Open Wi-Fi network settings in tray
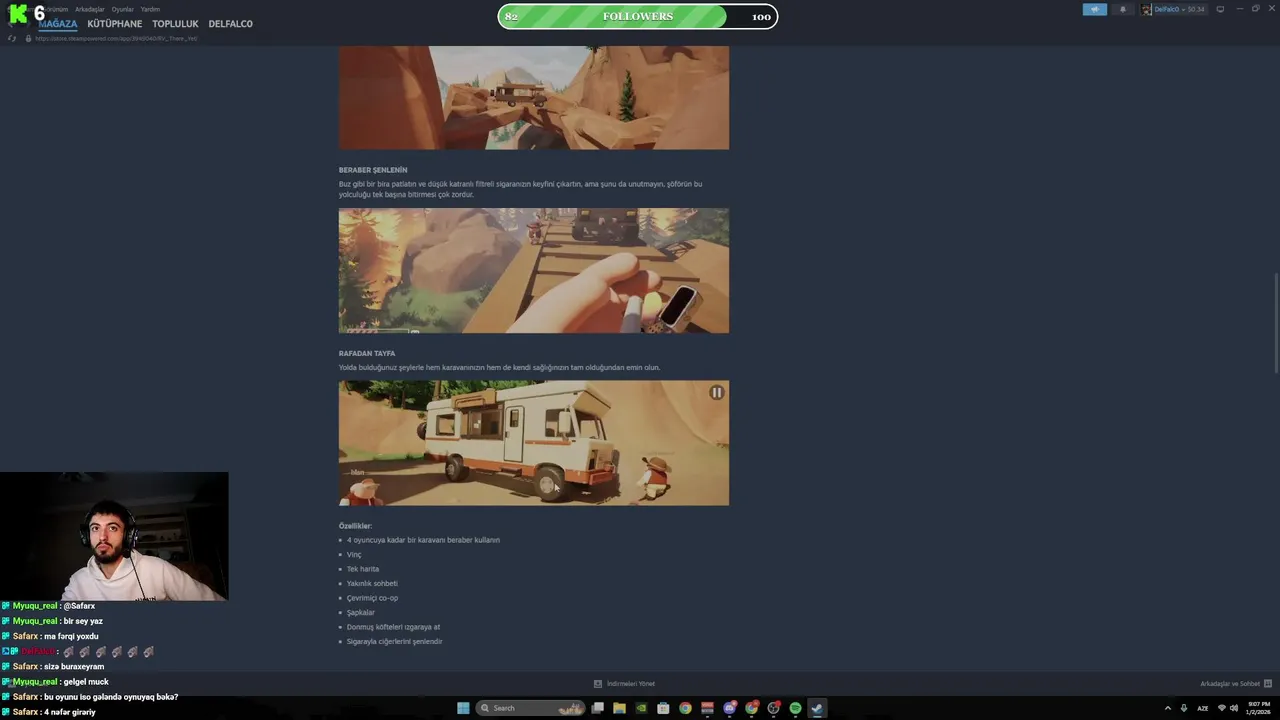This screenshot has height=720, width=1280. pyautogui.click(x=1221, y=708)
